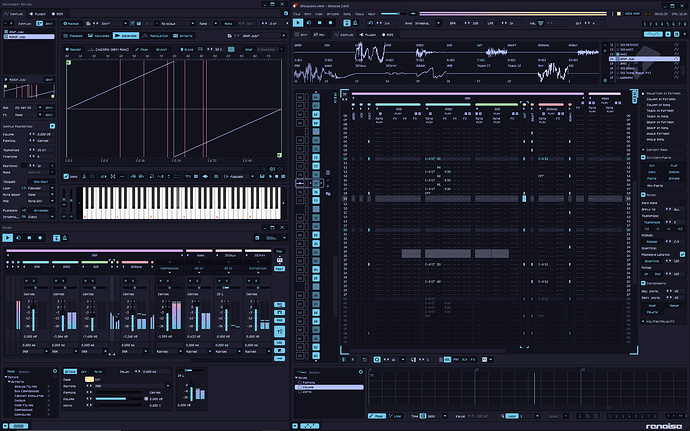Image resolution: width=690 pixels, height=431 pixels.
Task: Click the Panning slider in track device panel
Action: click(x=119, y=392)
